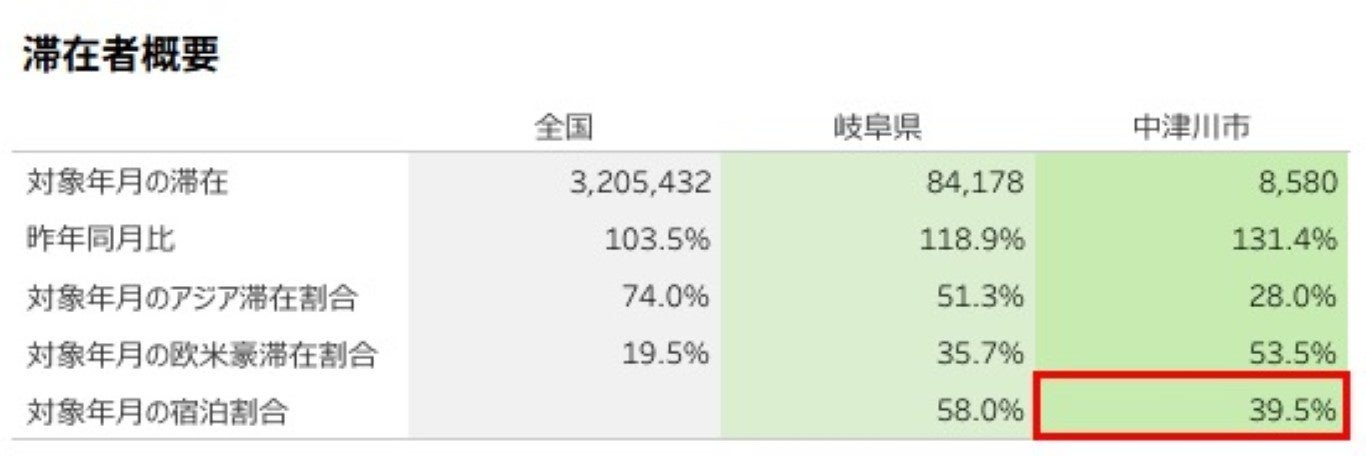Select the 対象年月の宿泊割合 row label
This screenshot has height=456, width=1366.
(158, 411)
